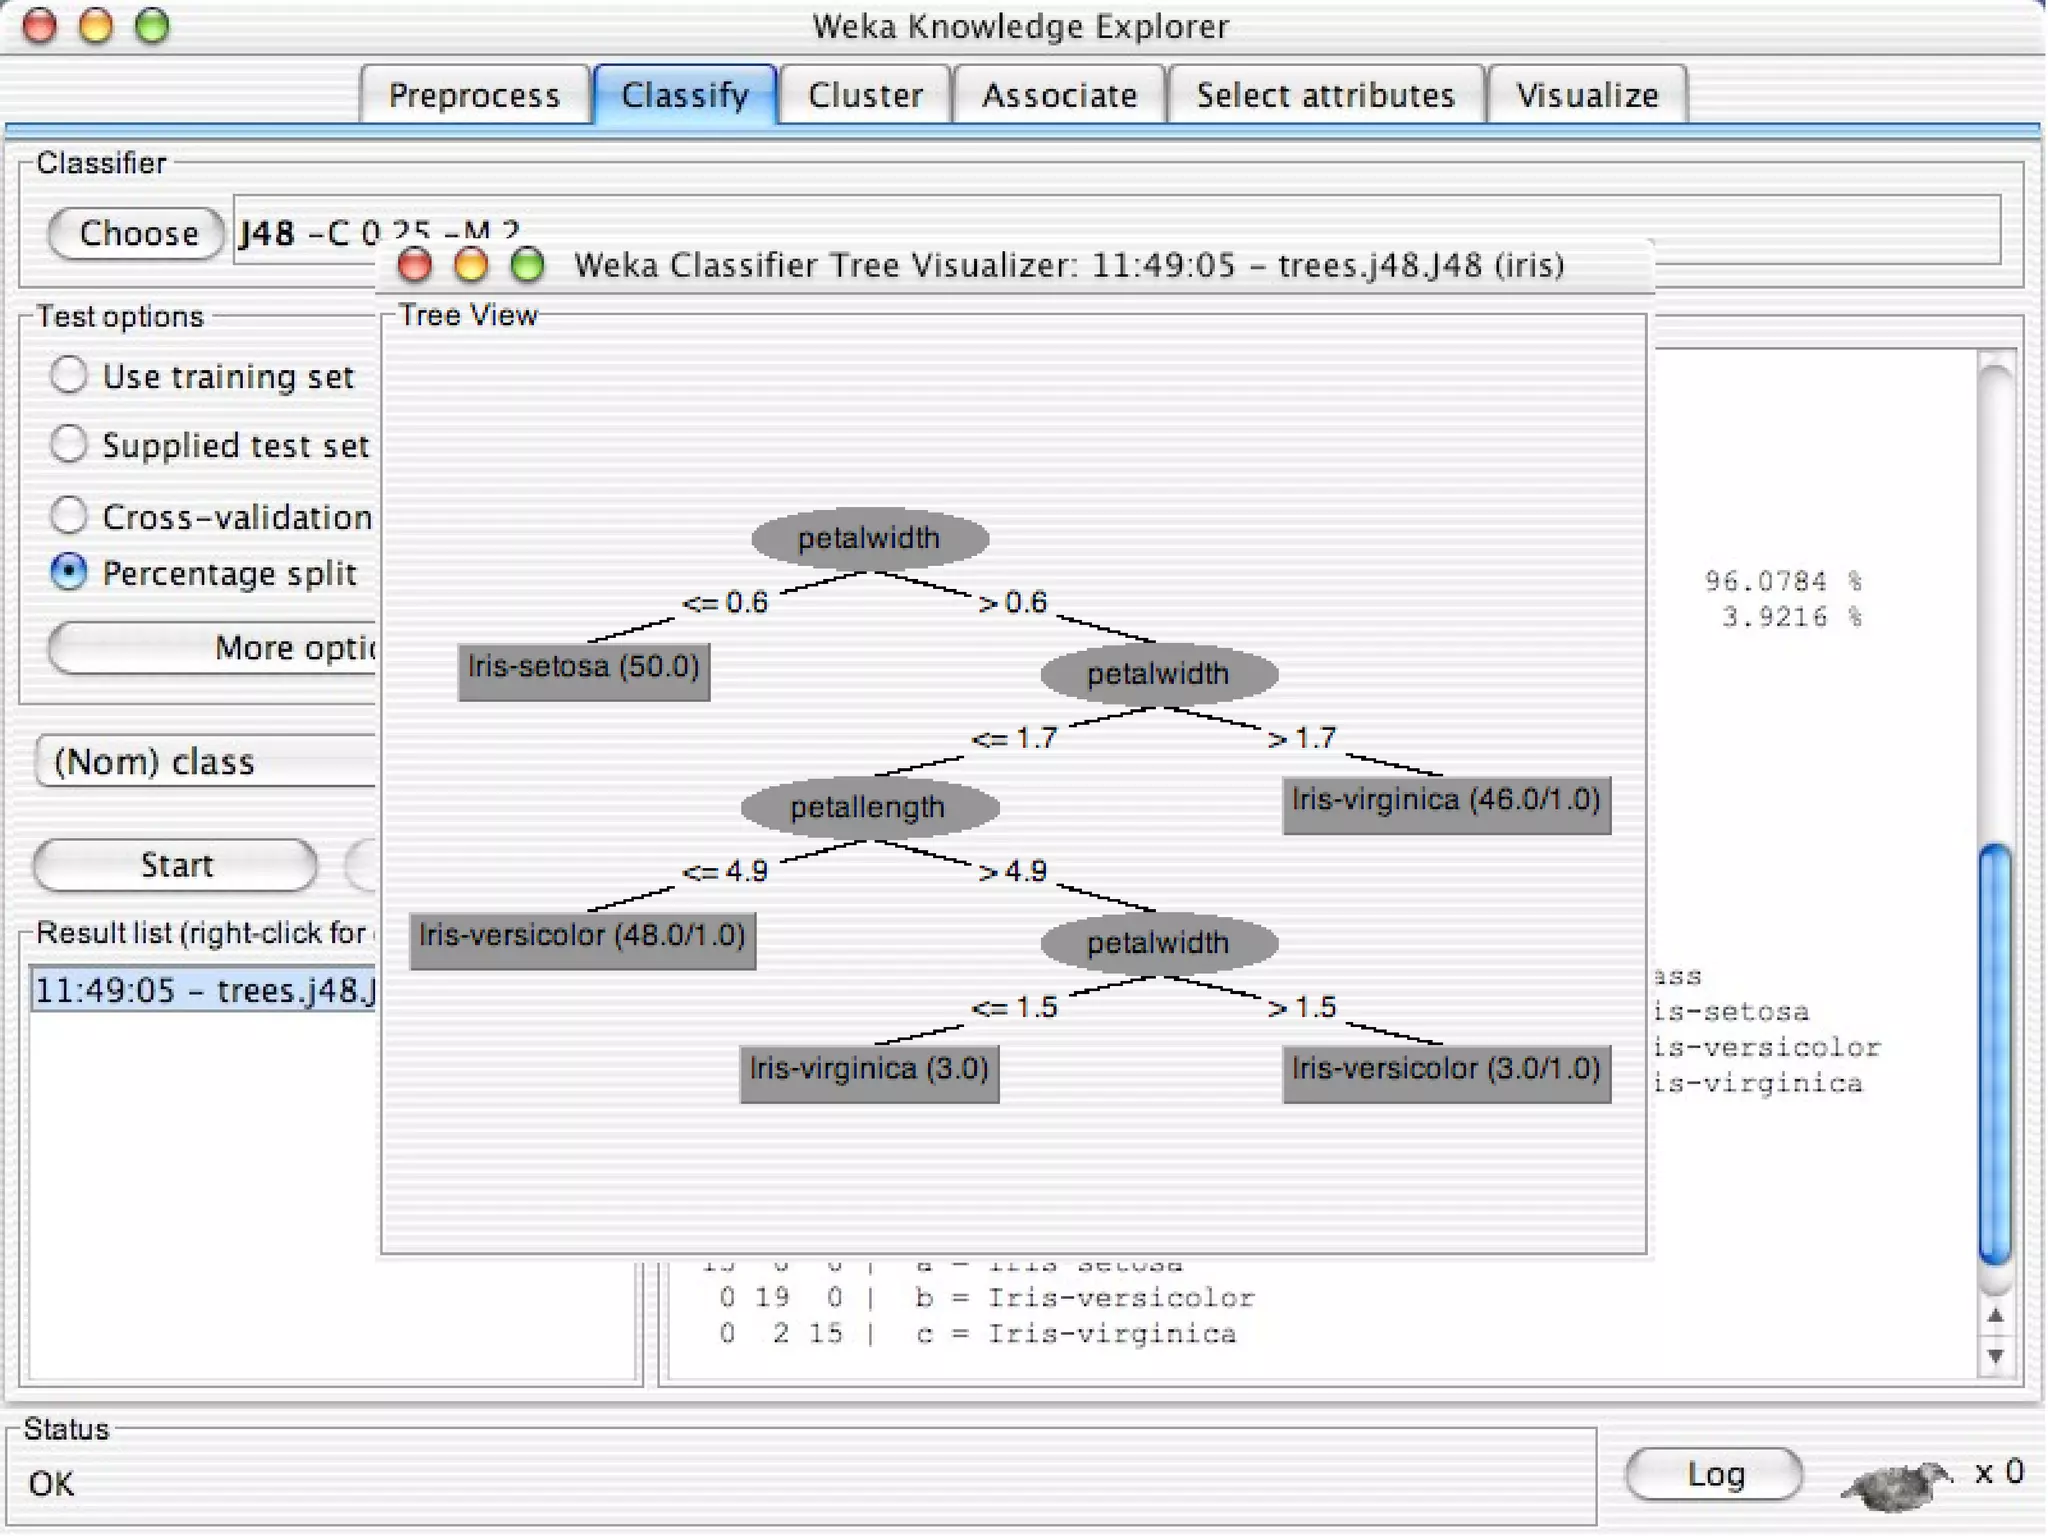The width and height of the screenshot is (2048, 1536).
Task: Select the Use training set option
Action: pos(69,376)
